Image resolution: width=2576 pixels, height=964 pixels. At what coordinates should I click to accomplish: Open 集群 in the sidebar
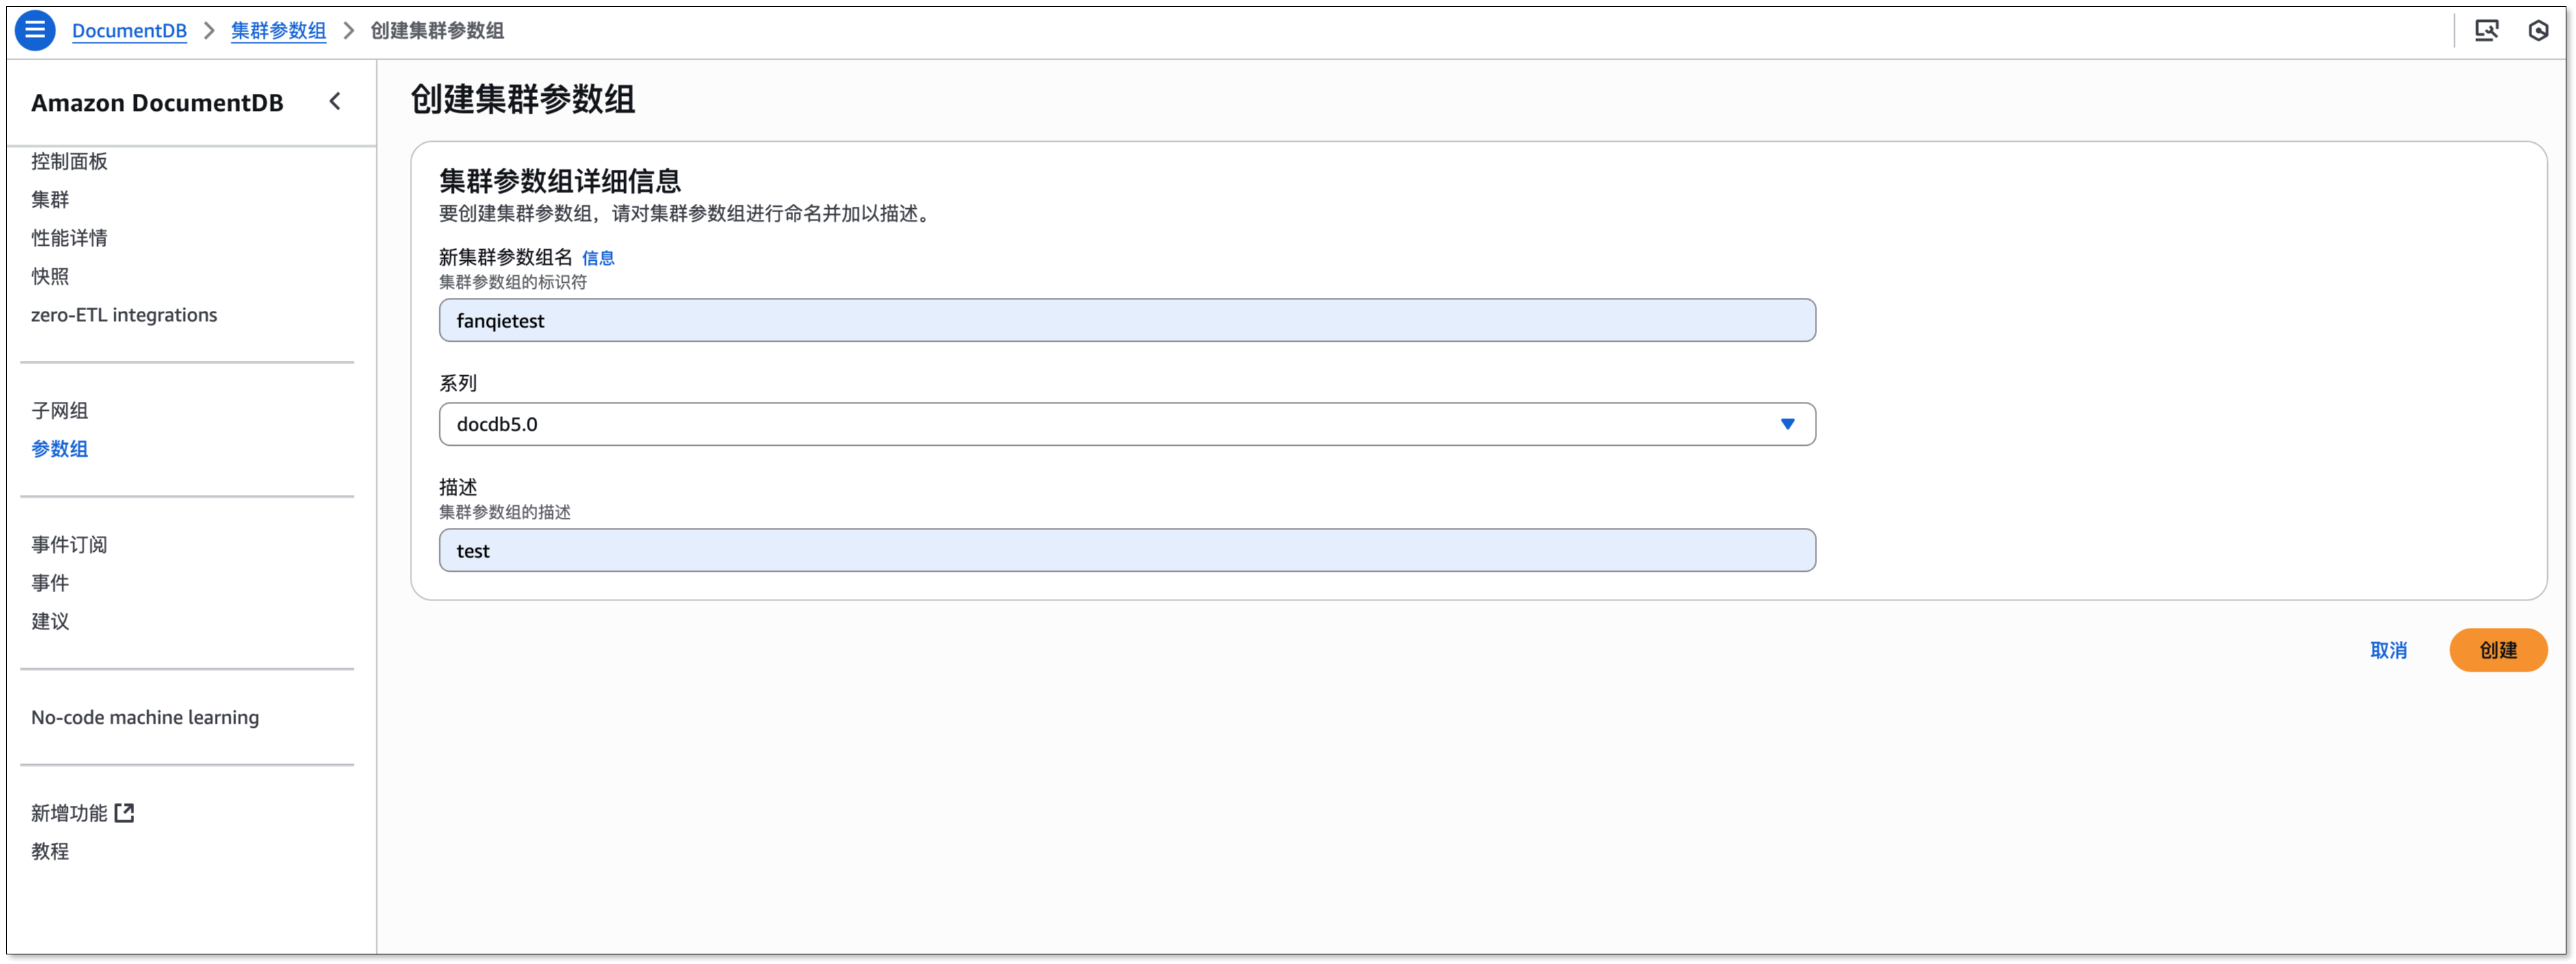50,199
